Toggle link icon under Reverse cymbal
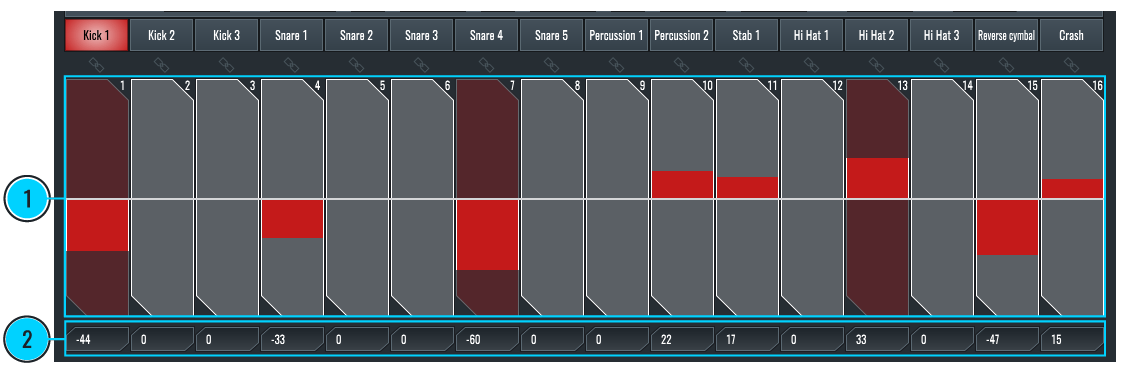 pyautogui.click(x=1007, y=64)
